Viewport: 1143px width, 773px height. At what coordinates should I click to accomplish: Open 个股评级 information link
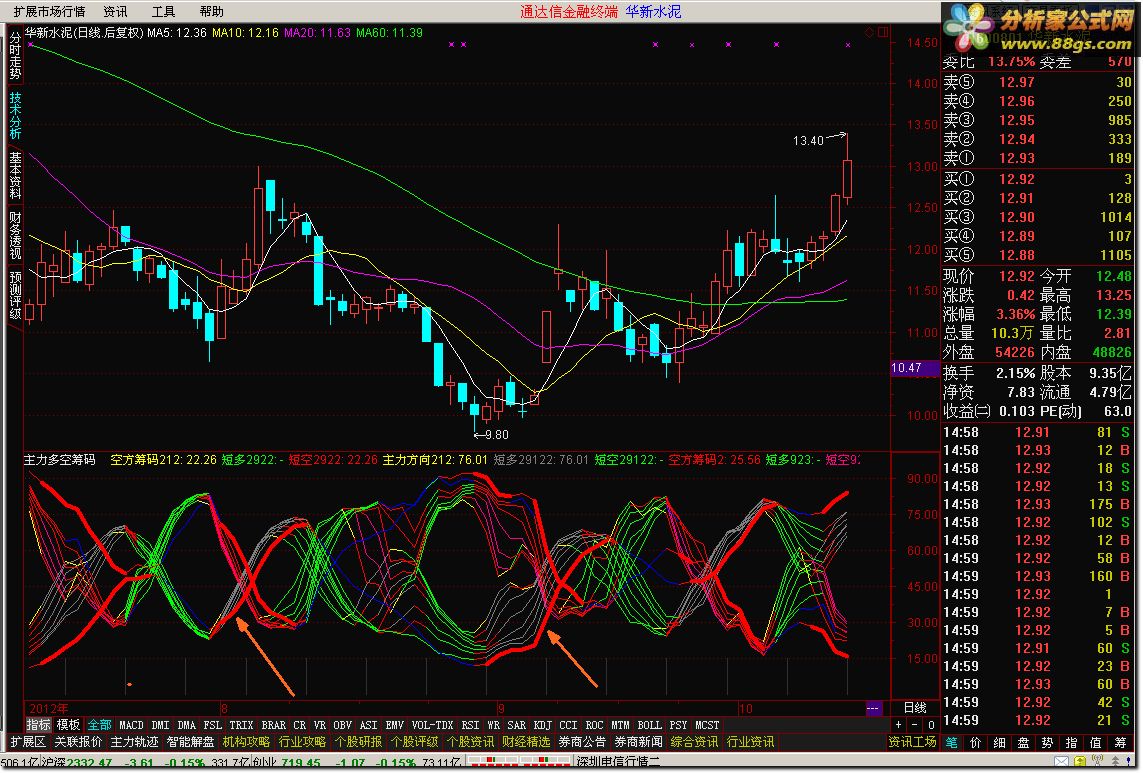(x=414, y=742)
